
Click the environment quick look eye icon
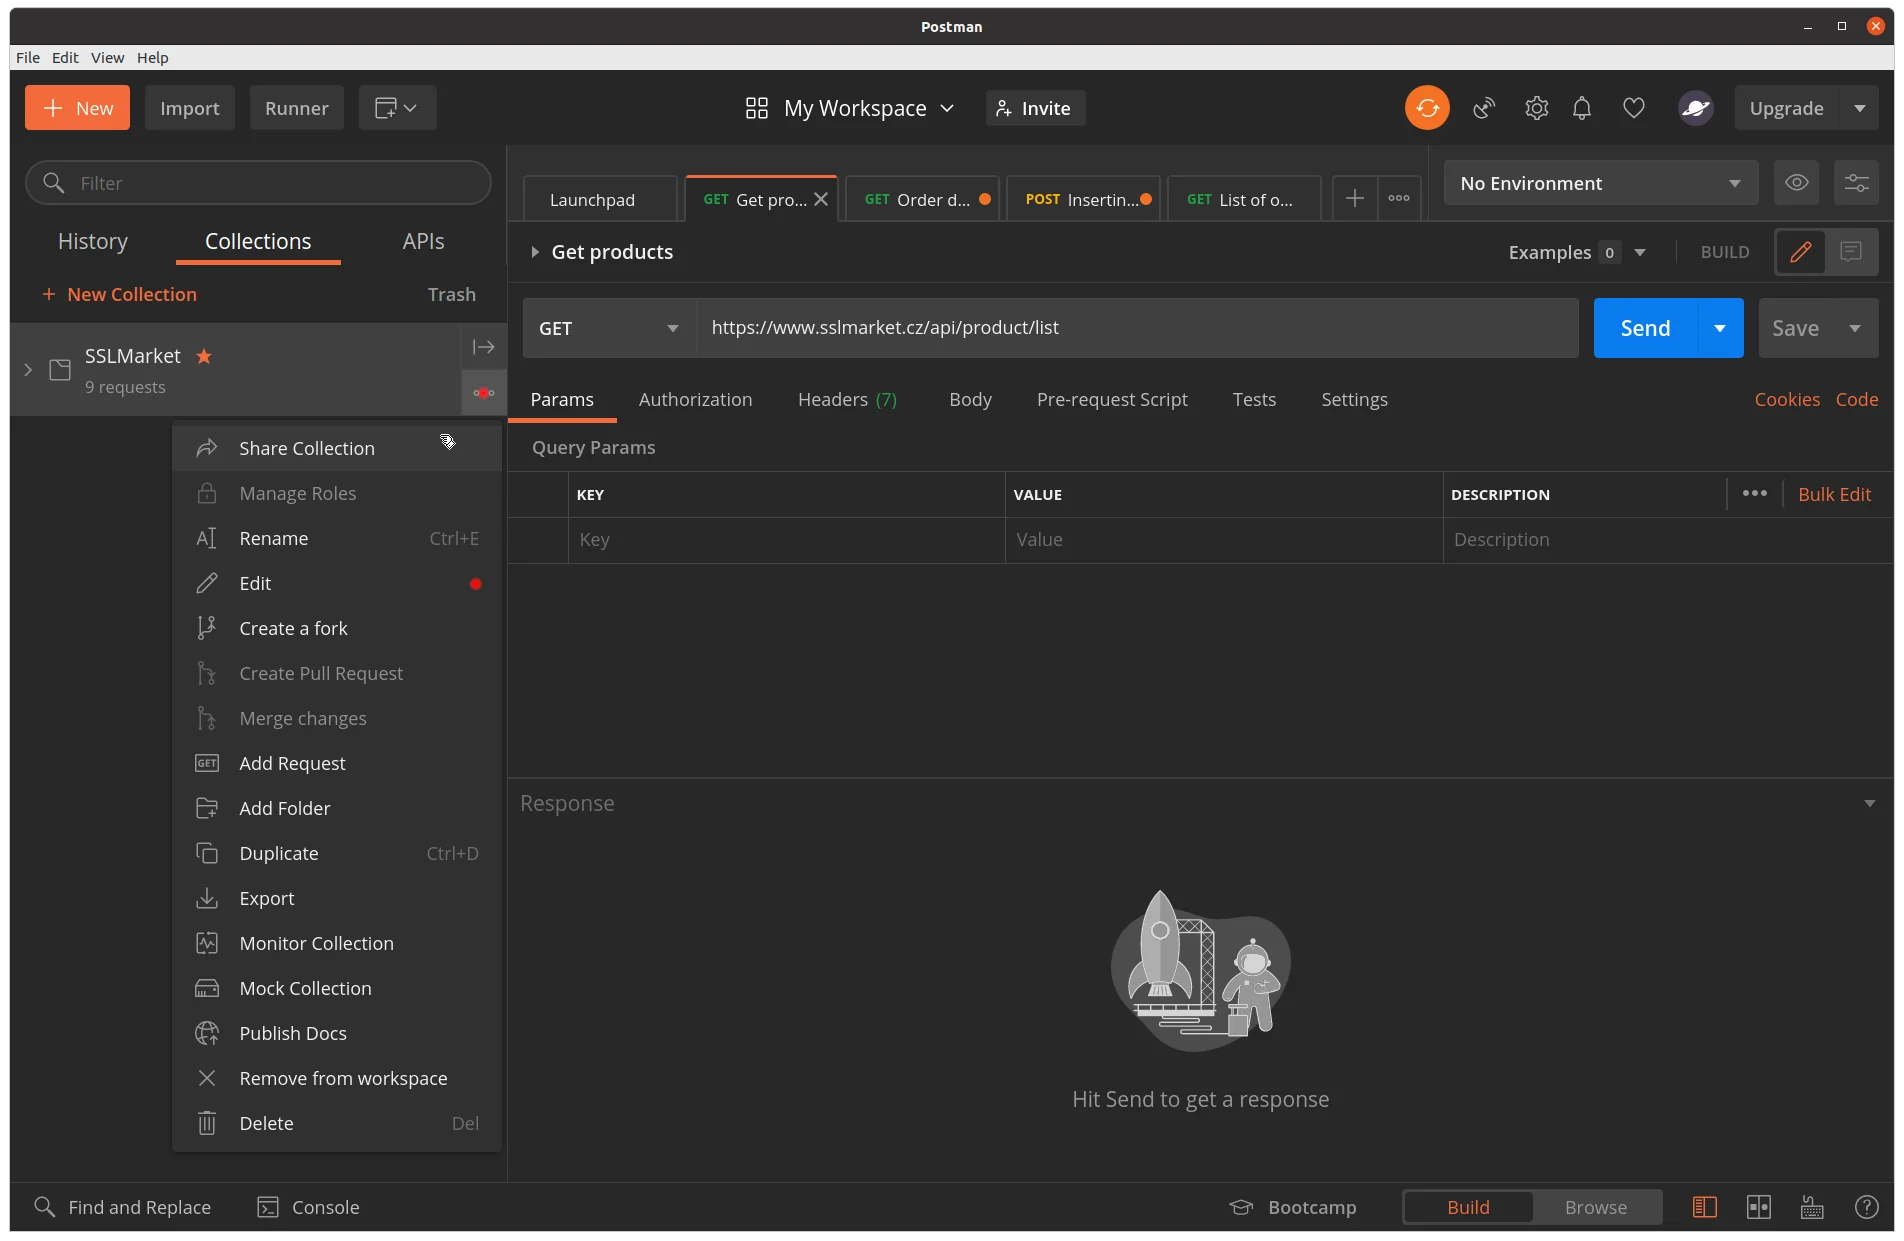tap(1796, 183)
